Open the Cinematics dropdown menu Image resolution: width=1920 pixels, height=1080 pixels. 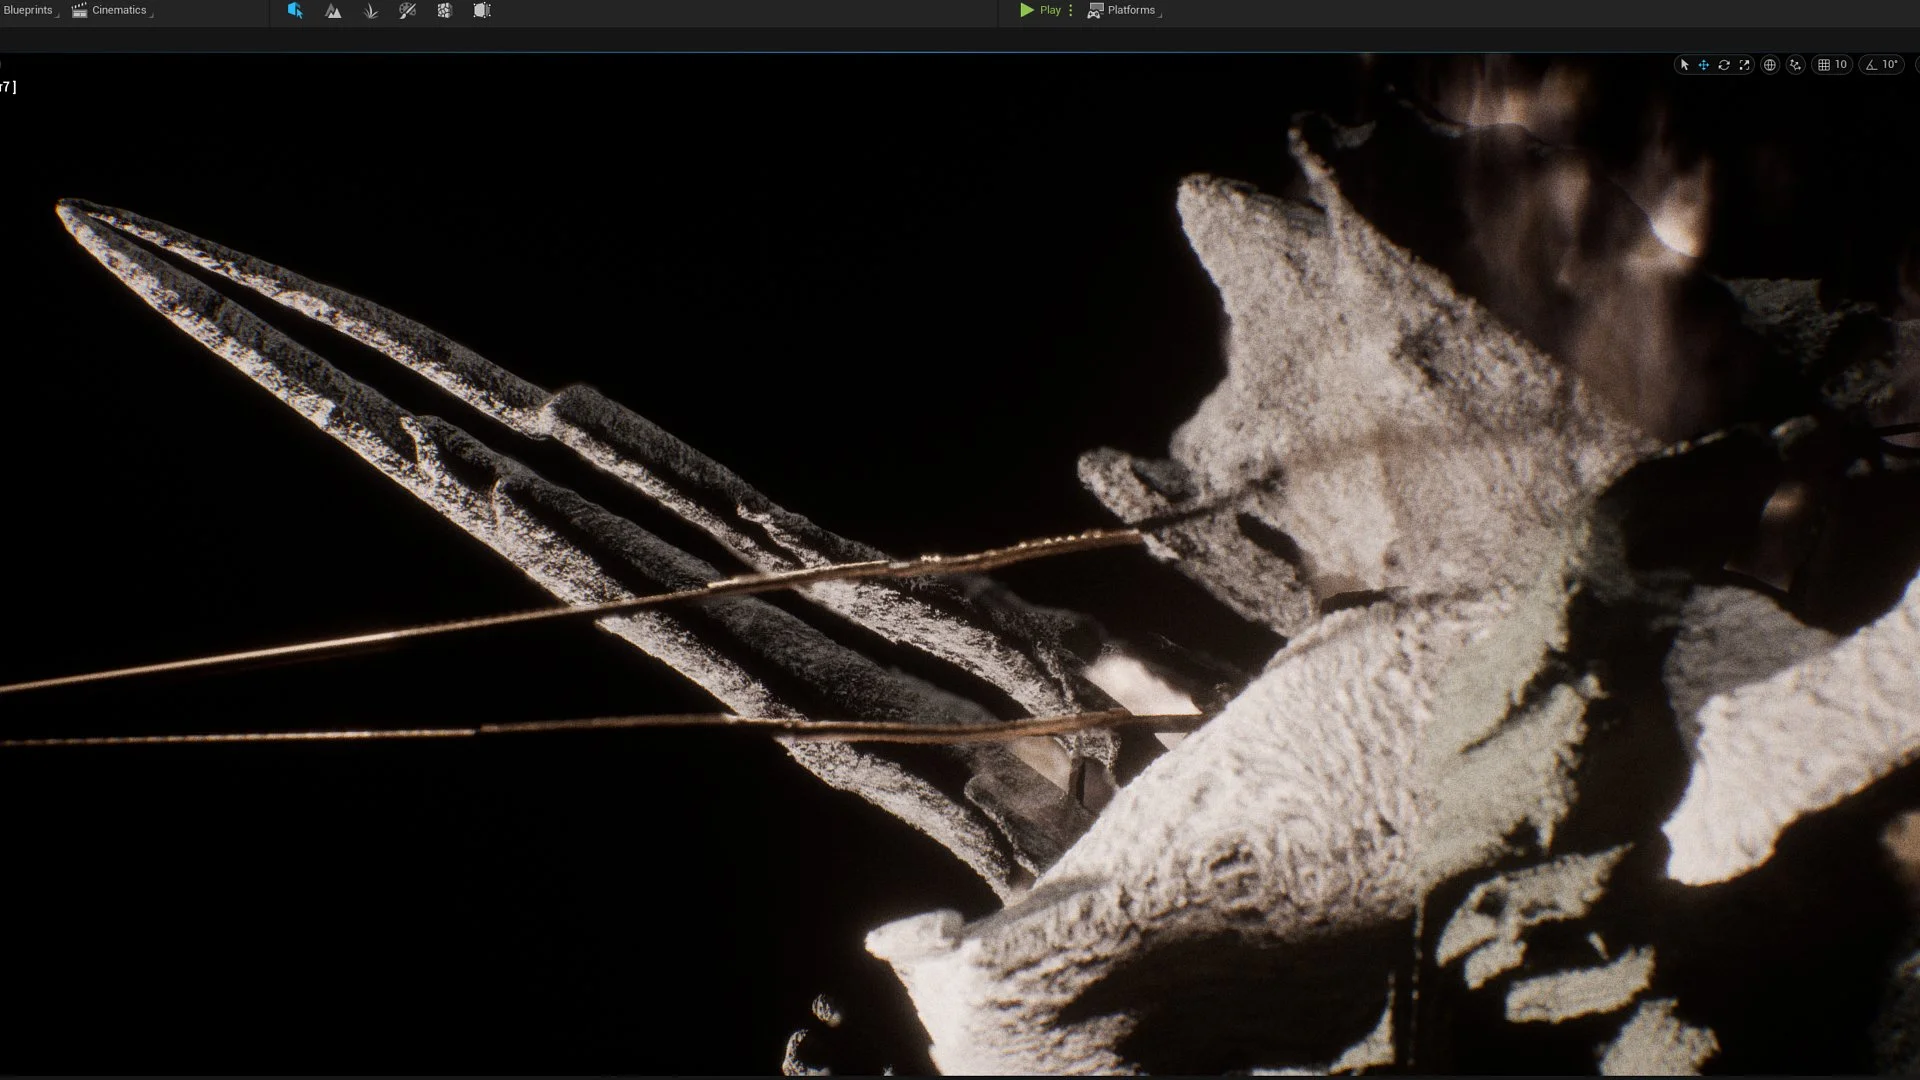[x=112, y=10]
